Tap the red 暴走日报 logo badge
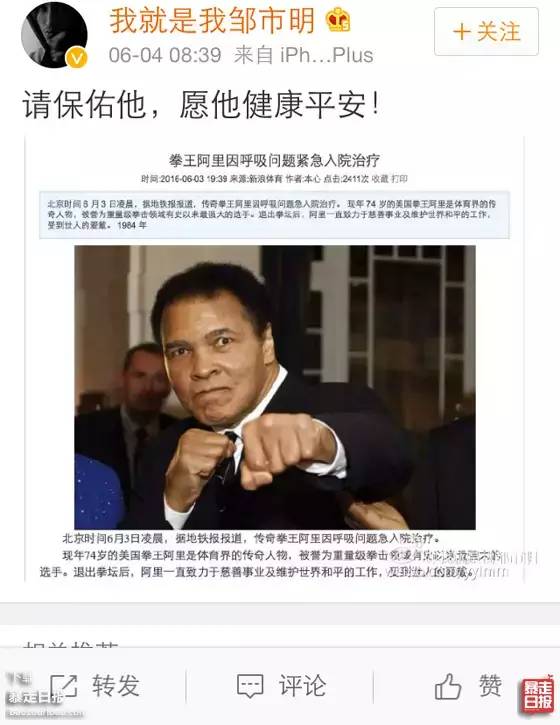This screenshot has width=560, height=725. (538, 695)
